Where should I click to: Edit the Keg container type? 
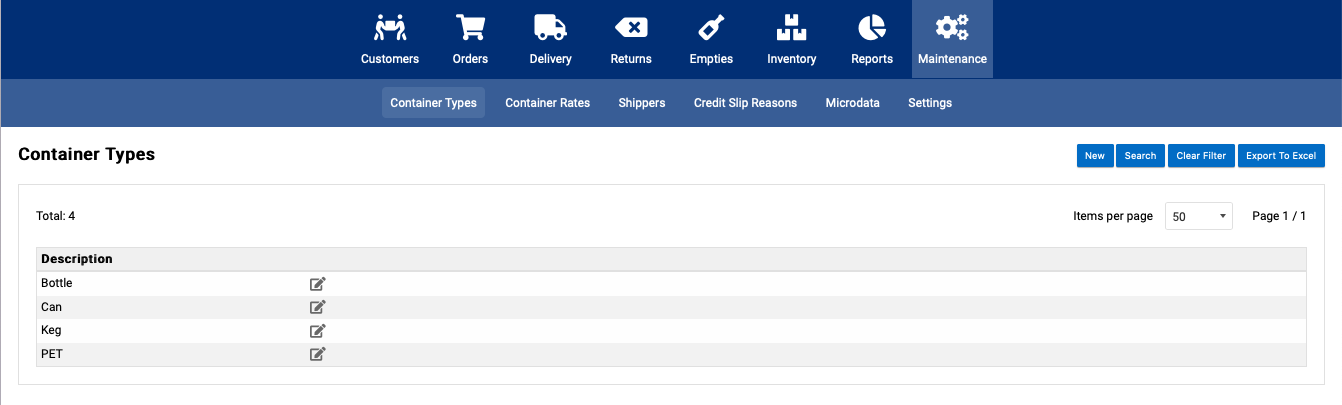click(x=318, y=331)
